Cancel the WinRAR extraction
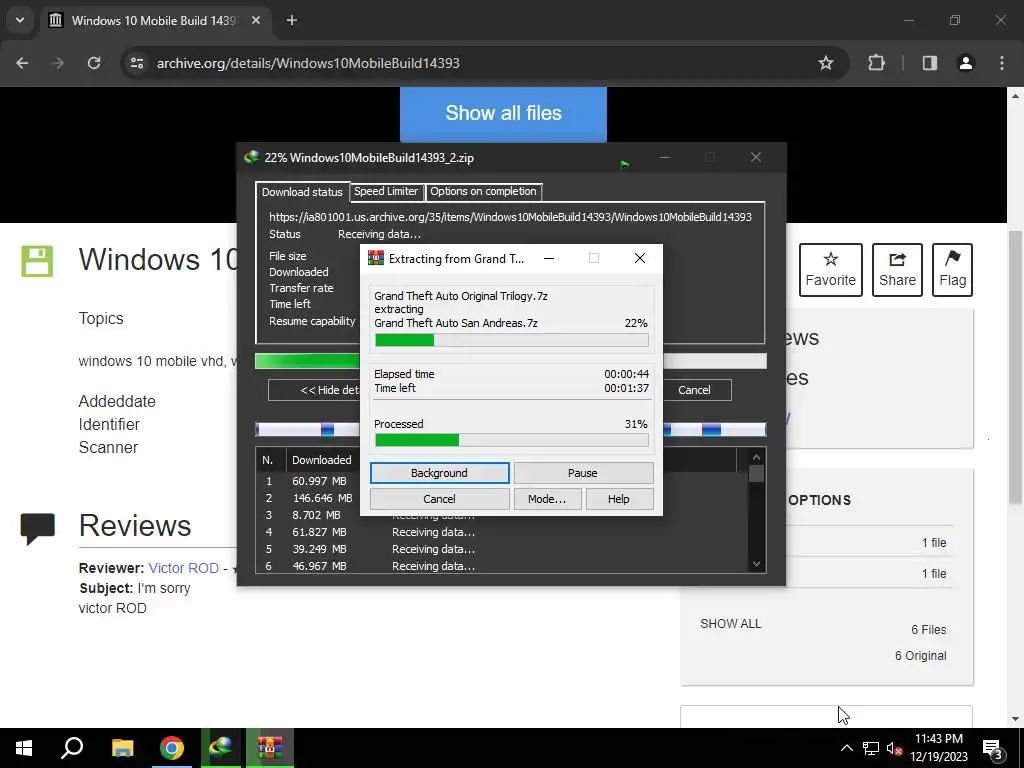1024x768 pixels. point(440,499)
